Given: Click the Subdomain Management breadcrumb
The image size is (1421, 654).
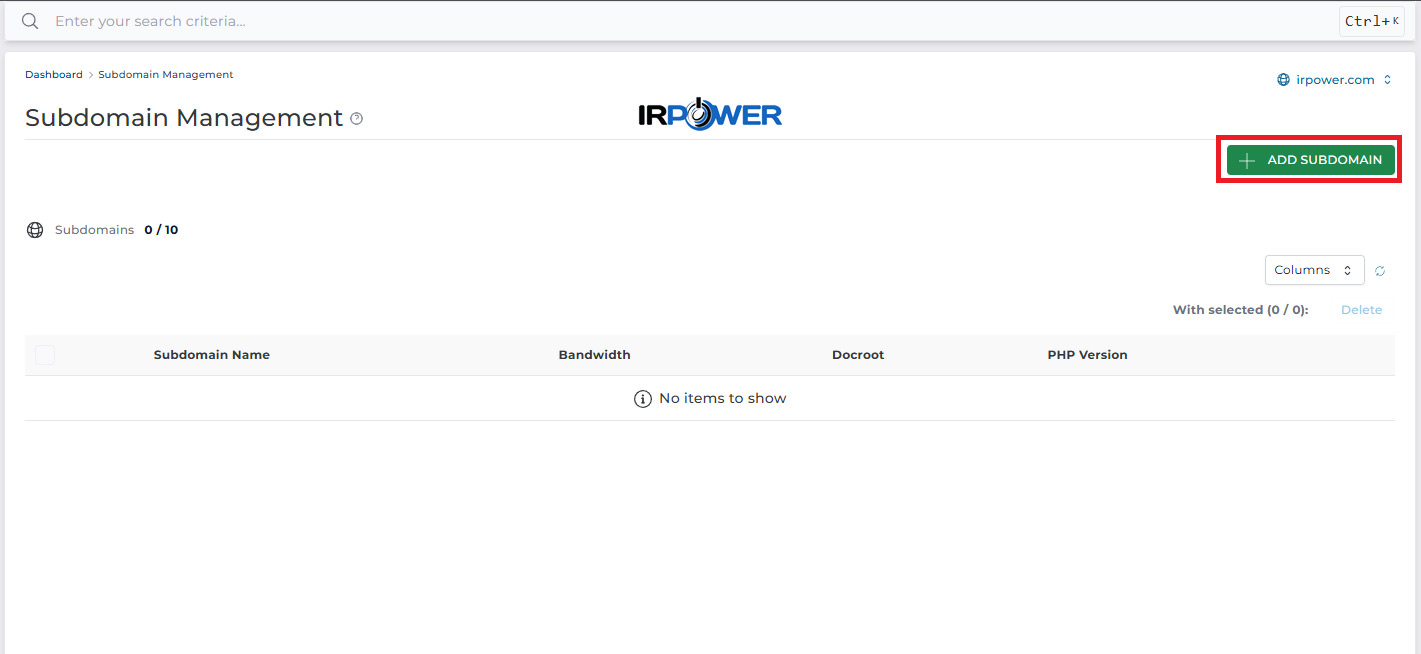Looking at the screenshot, I should (x=166, y=75).
